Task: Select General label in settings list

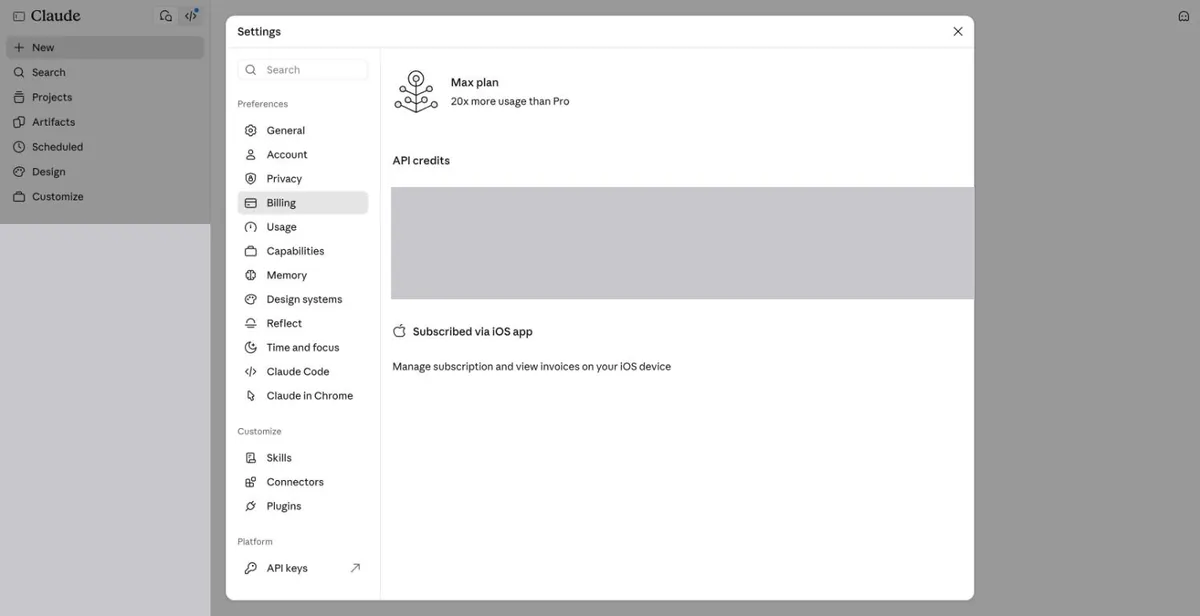Action: pos(286,131)
